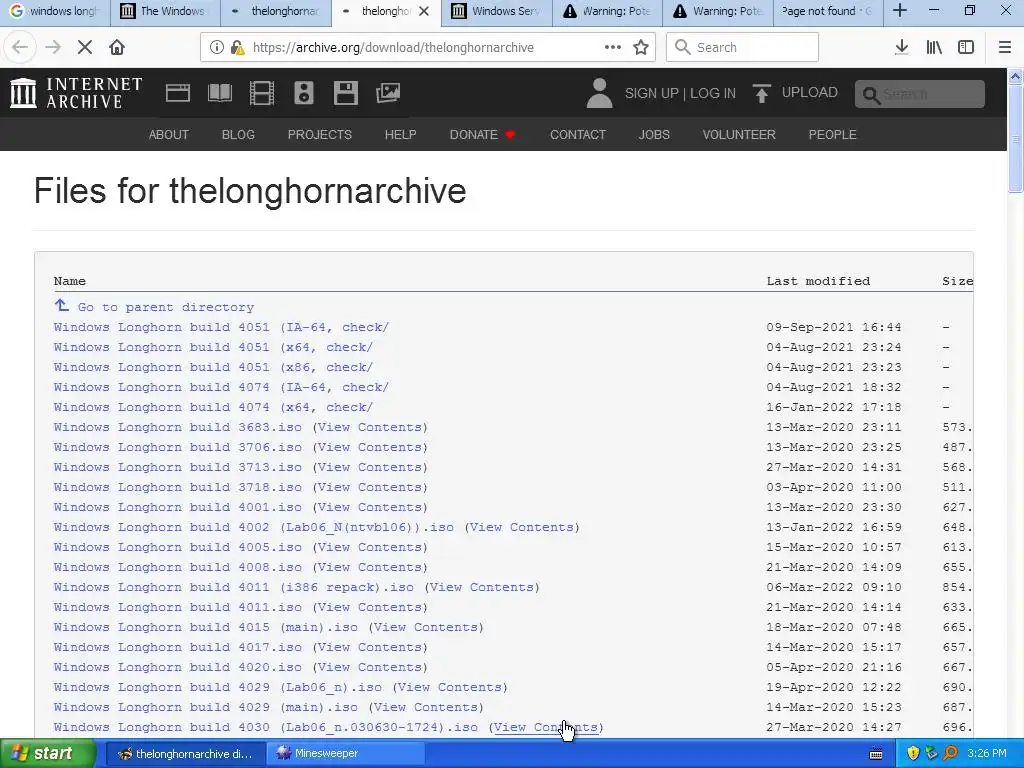Switch to 'windows longhorn' Google tab
The width and height of the screenshot is (1024, 768).
coord(55,11)
